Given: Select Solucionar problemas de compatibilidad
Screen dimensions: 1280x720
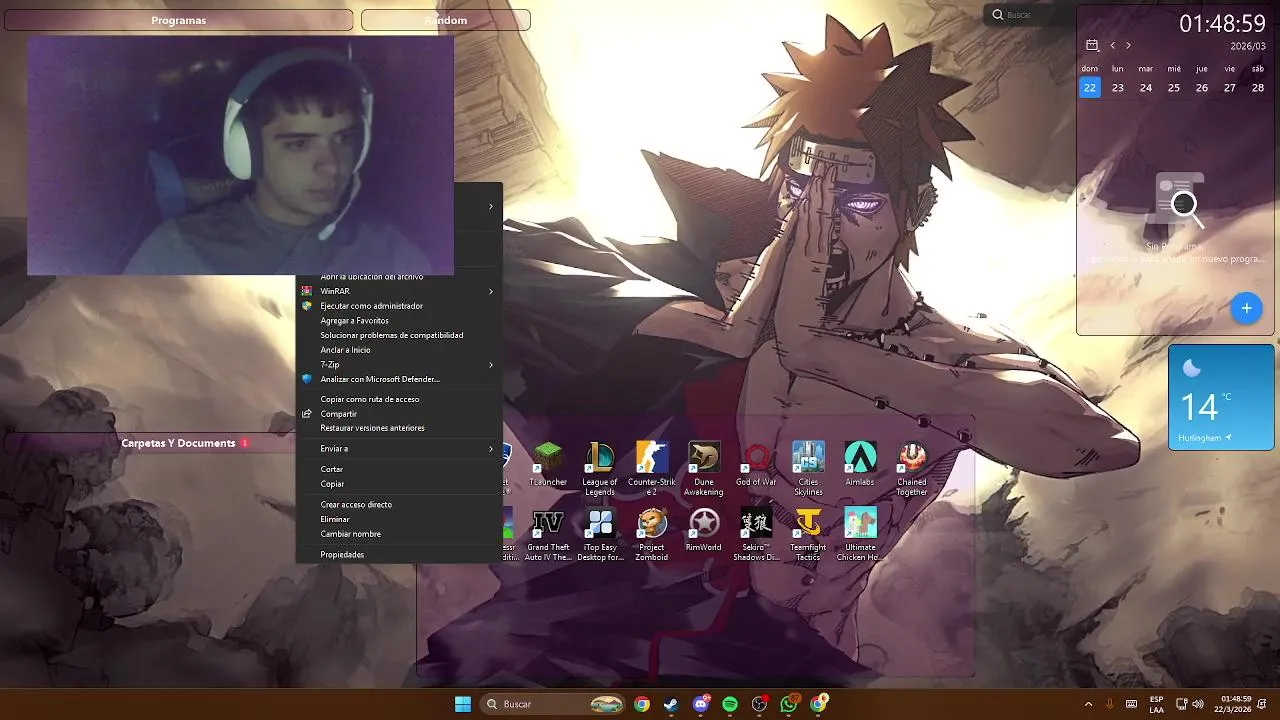Looking at the screenshot, I should click(x=399, y=335).
